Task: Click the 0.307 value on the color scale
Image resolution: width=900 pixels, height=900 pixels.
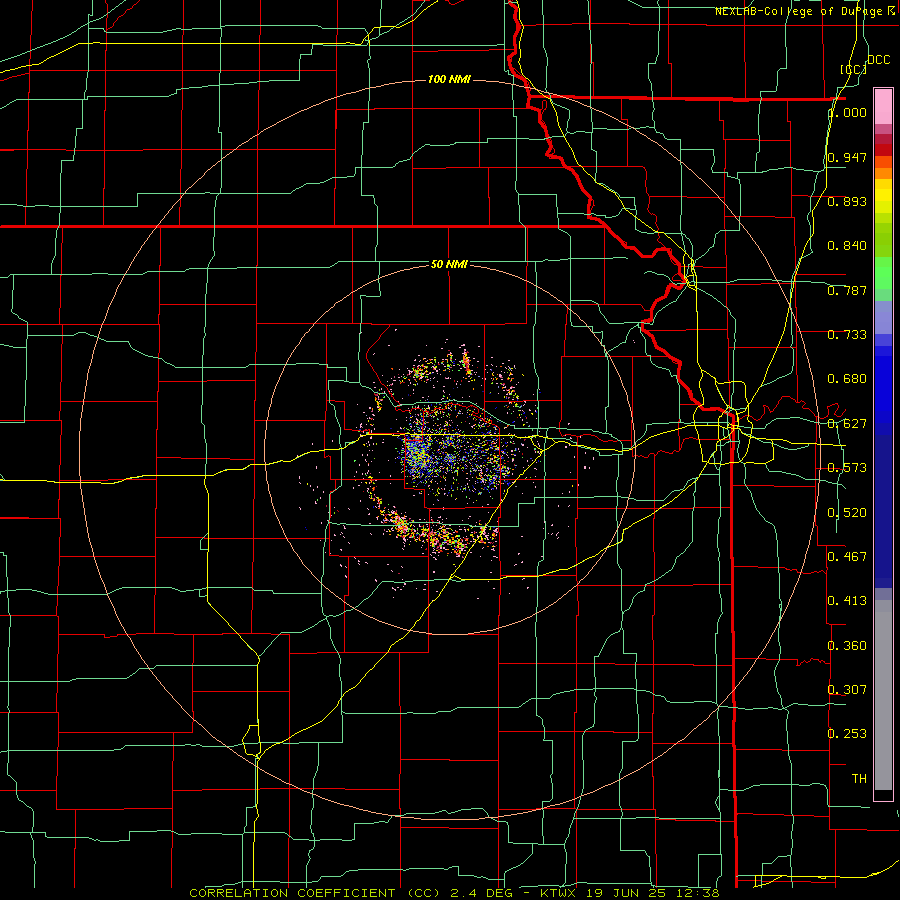Action: point(847,690)
